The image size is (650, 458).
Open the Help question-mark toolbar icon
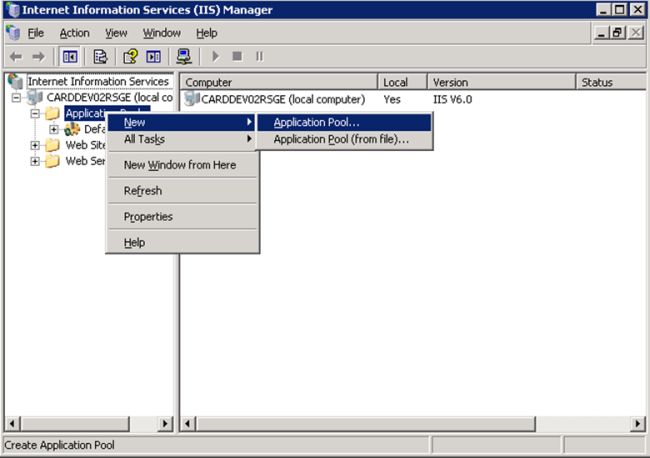(130, 56)
